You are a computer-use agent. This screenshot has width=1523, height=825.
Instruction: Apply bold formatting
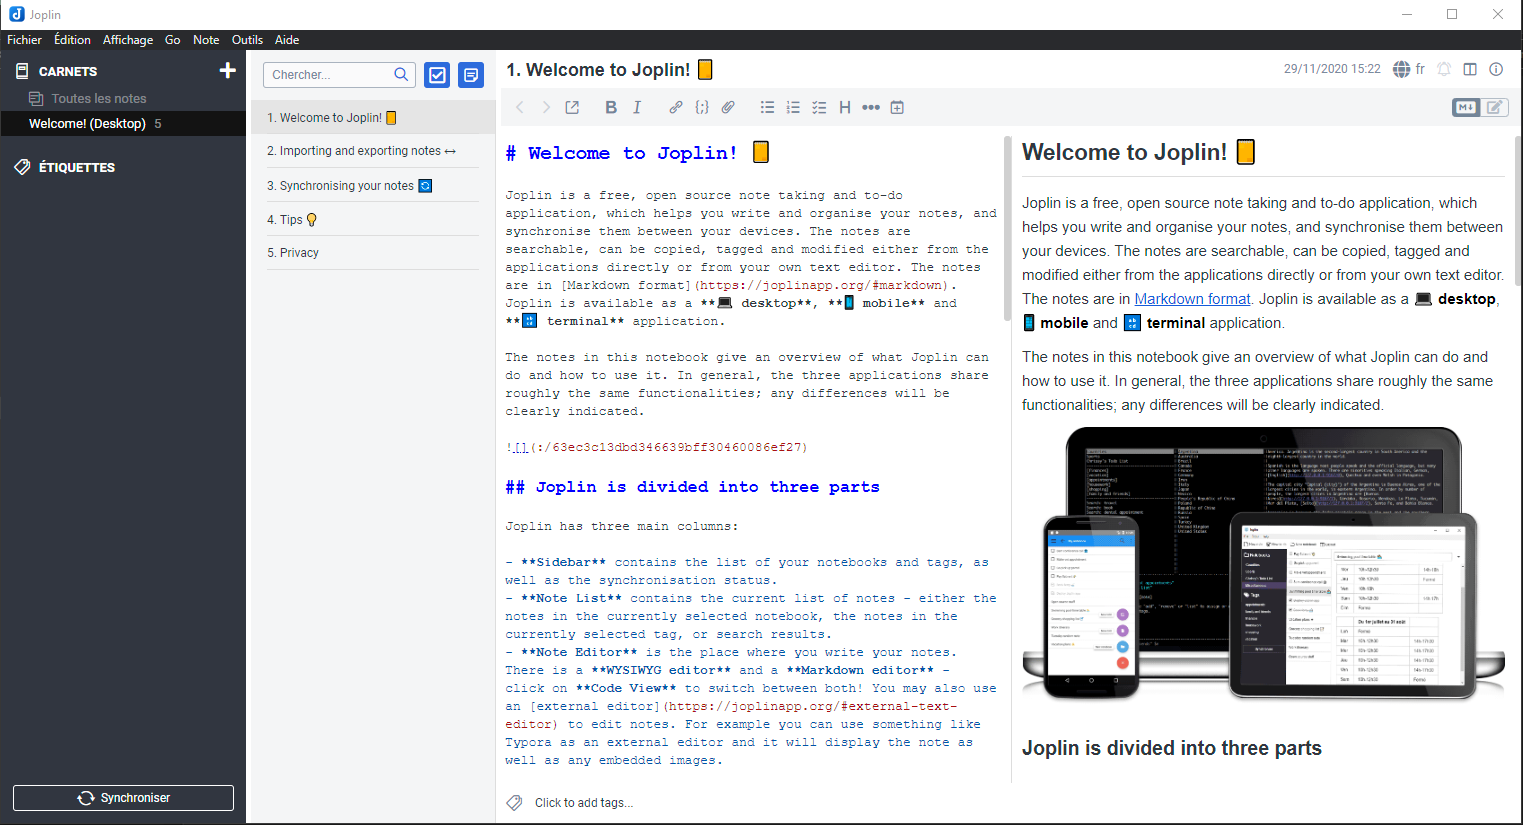(611, 107)
